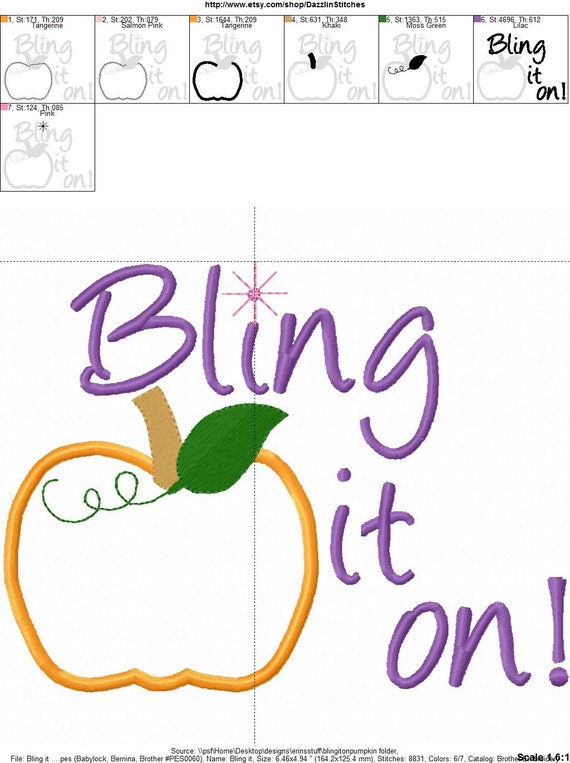Click the orange swatch for step 1
This screenshot has width=570, height=763.
[x=4, y=19]
